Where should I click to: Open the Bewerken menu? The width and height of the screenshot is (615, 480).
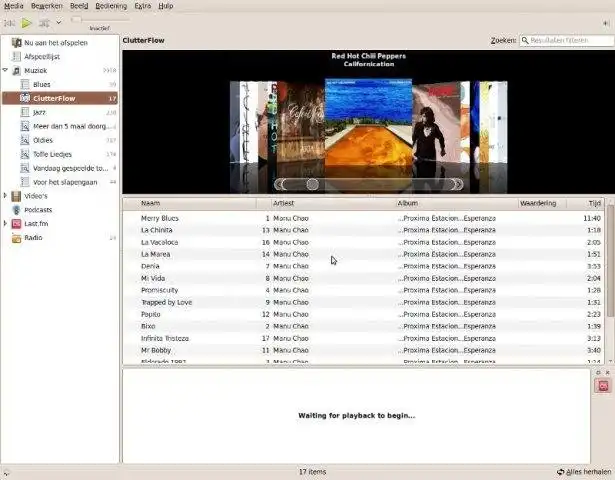tap(47, 6)
